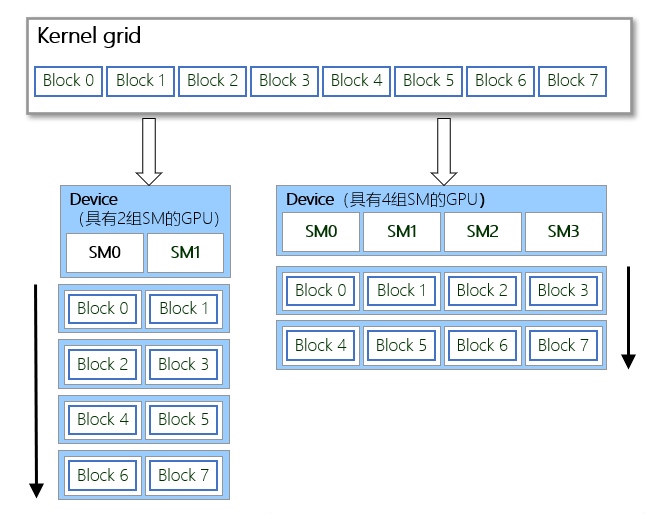Select Block 3 in the Kernel grid row
The width and height of the screenshot is (659, 519).
pos(285,81)
